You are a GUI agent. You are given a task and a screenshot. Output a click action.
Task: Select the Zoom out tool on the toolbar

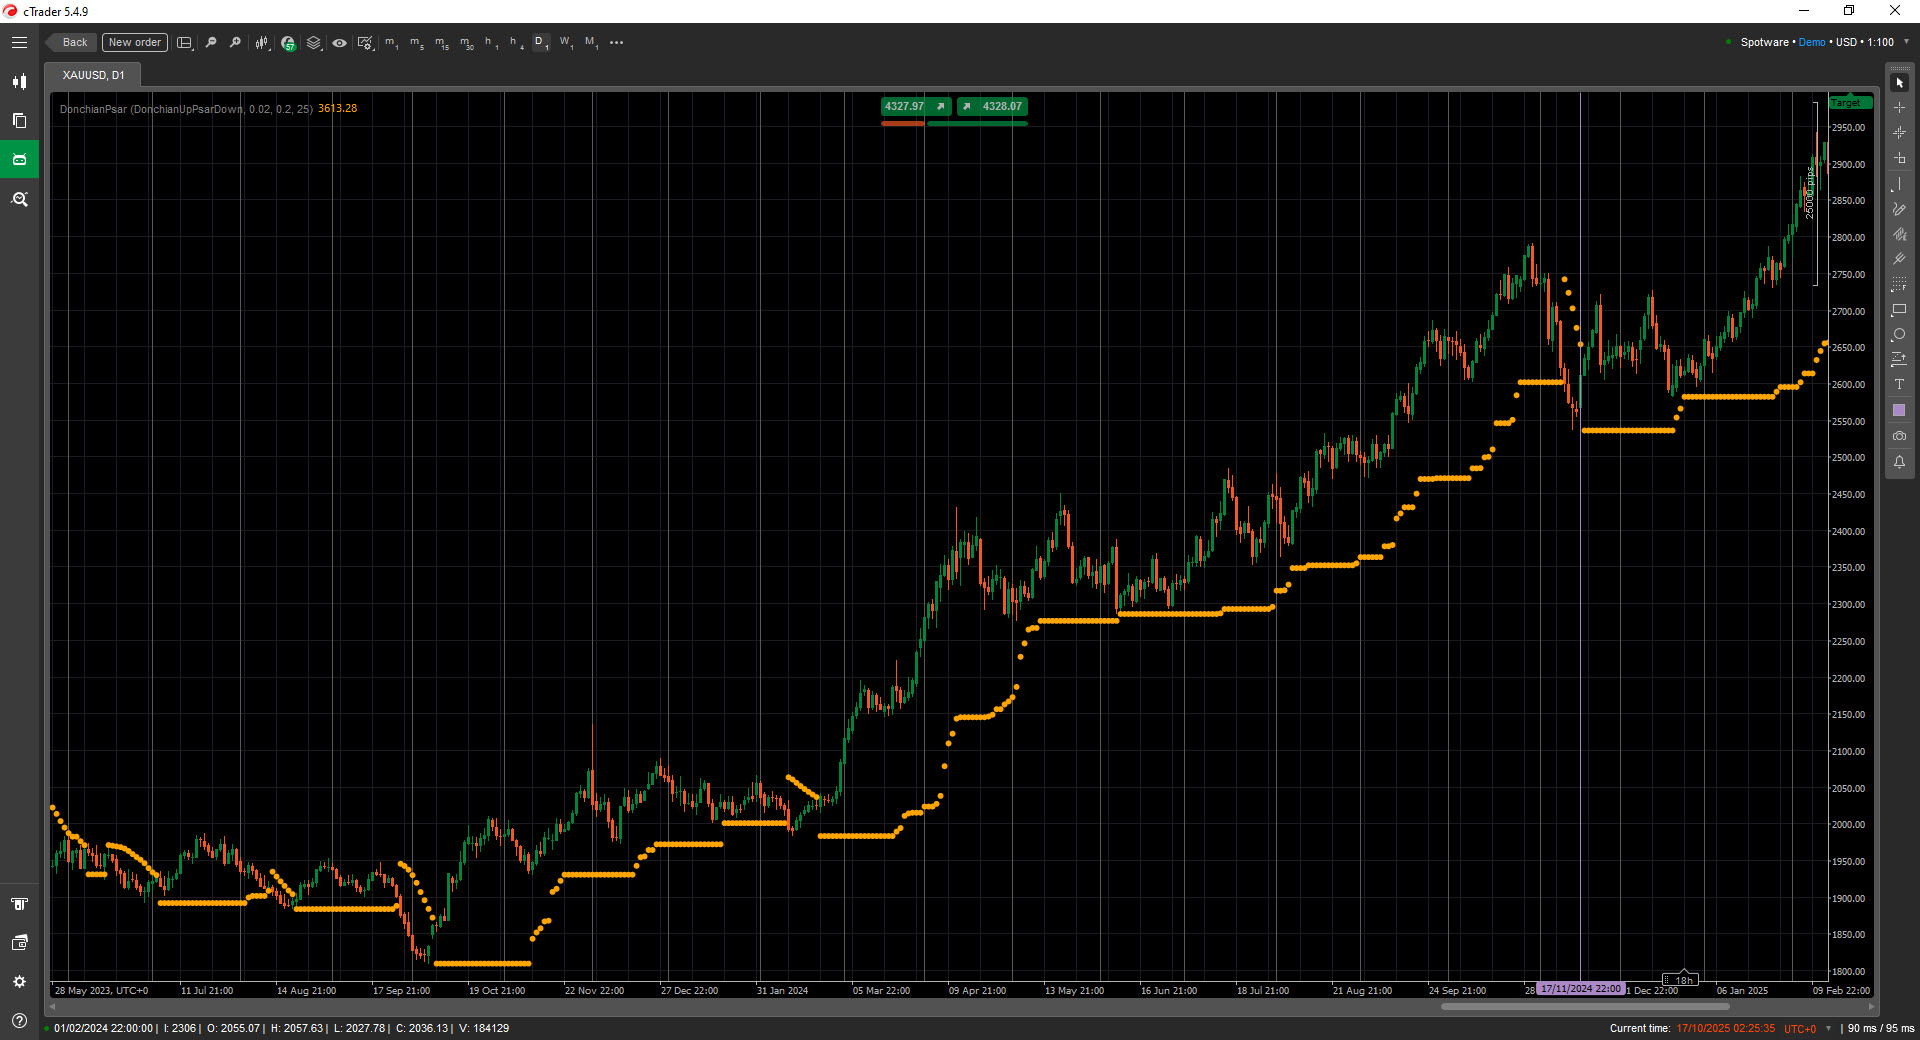pyautogui.click(x=211, y=42)
